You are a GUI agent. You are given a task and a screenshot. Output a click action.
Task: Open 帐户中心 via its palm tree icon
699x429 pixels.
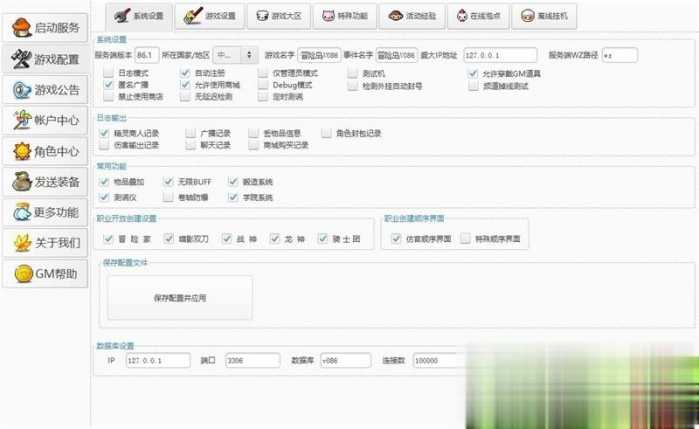coord(21,120)
